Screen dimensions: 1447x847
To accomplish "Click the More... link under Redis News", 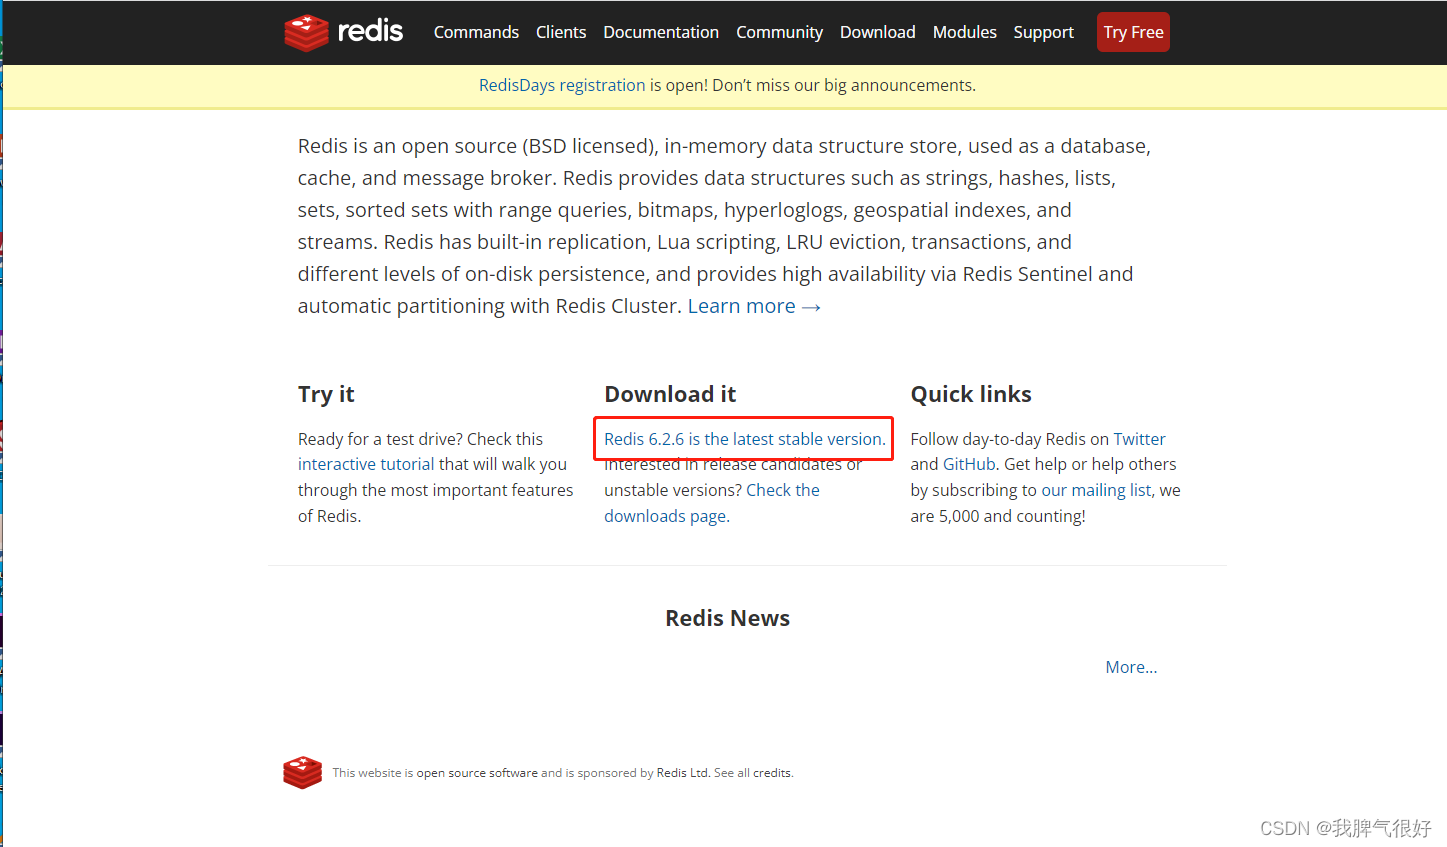I will (x=1131, y=667).
